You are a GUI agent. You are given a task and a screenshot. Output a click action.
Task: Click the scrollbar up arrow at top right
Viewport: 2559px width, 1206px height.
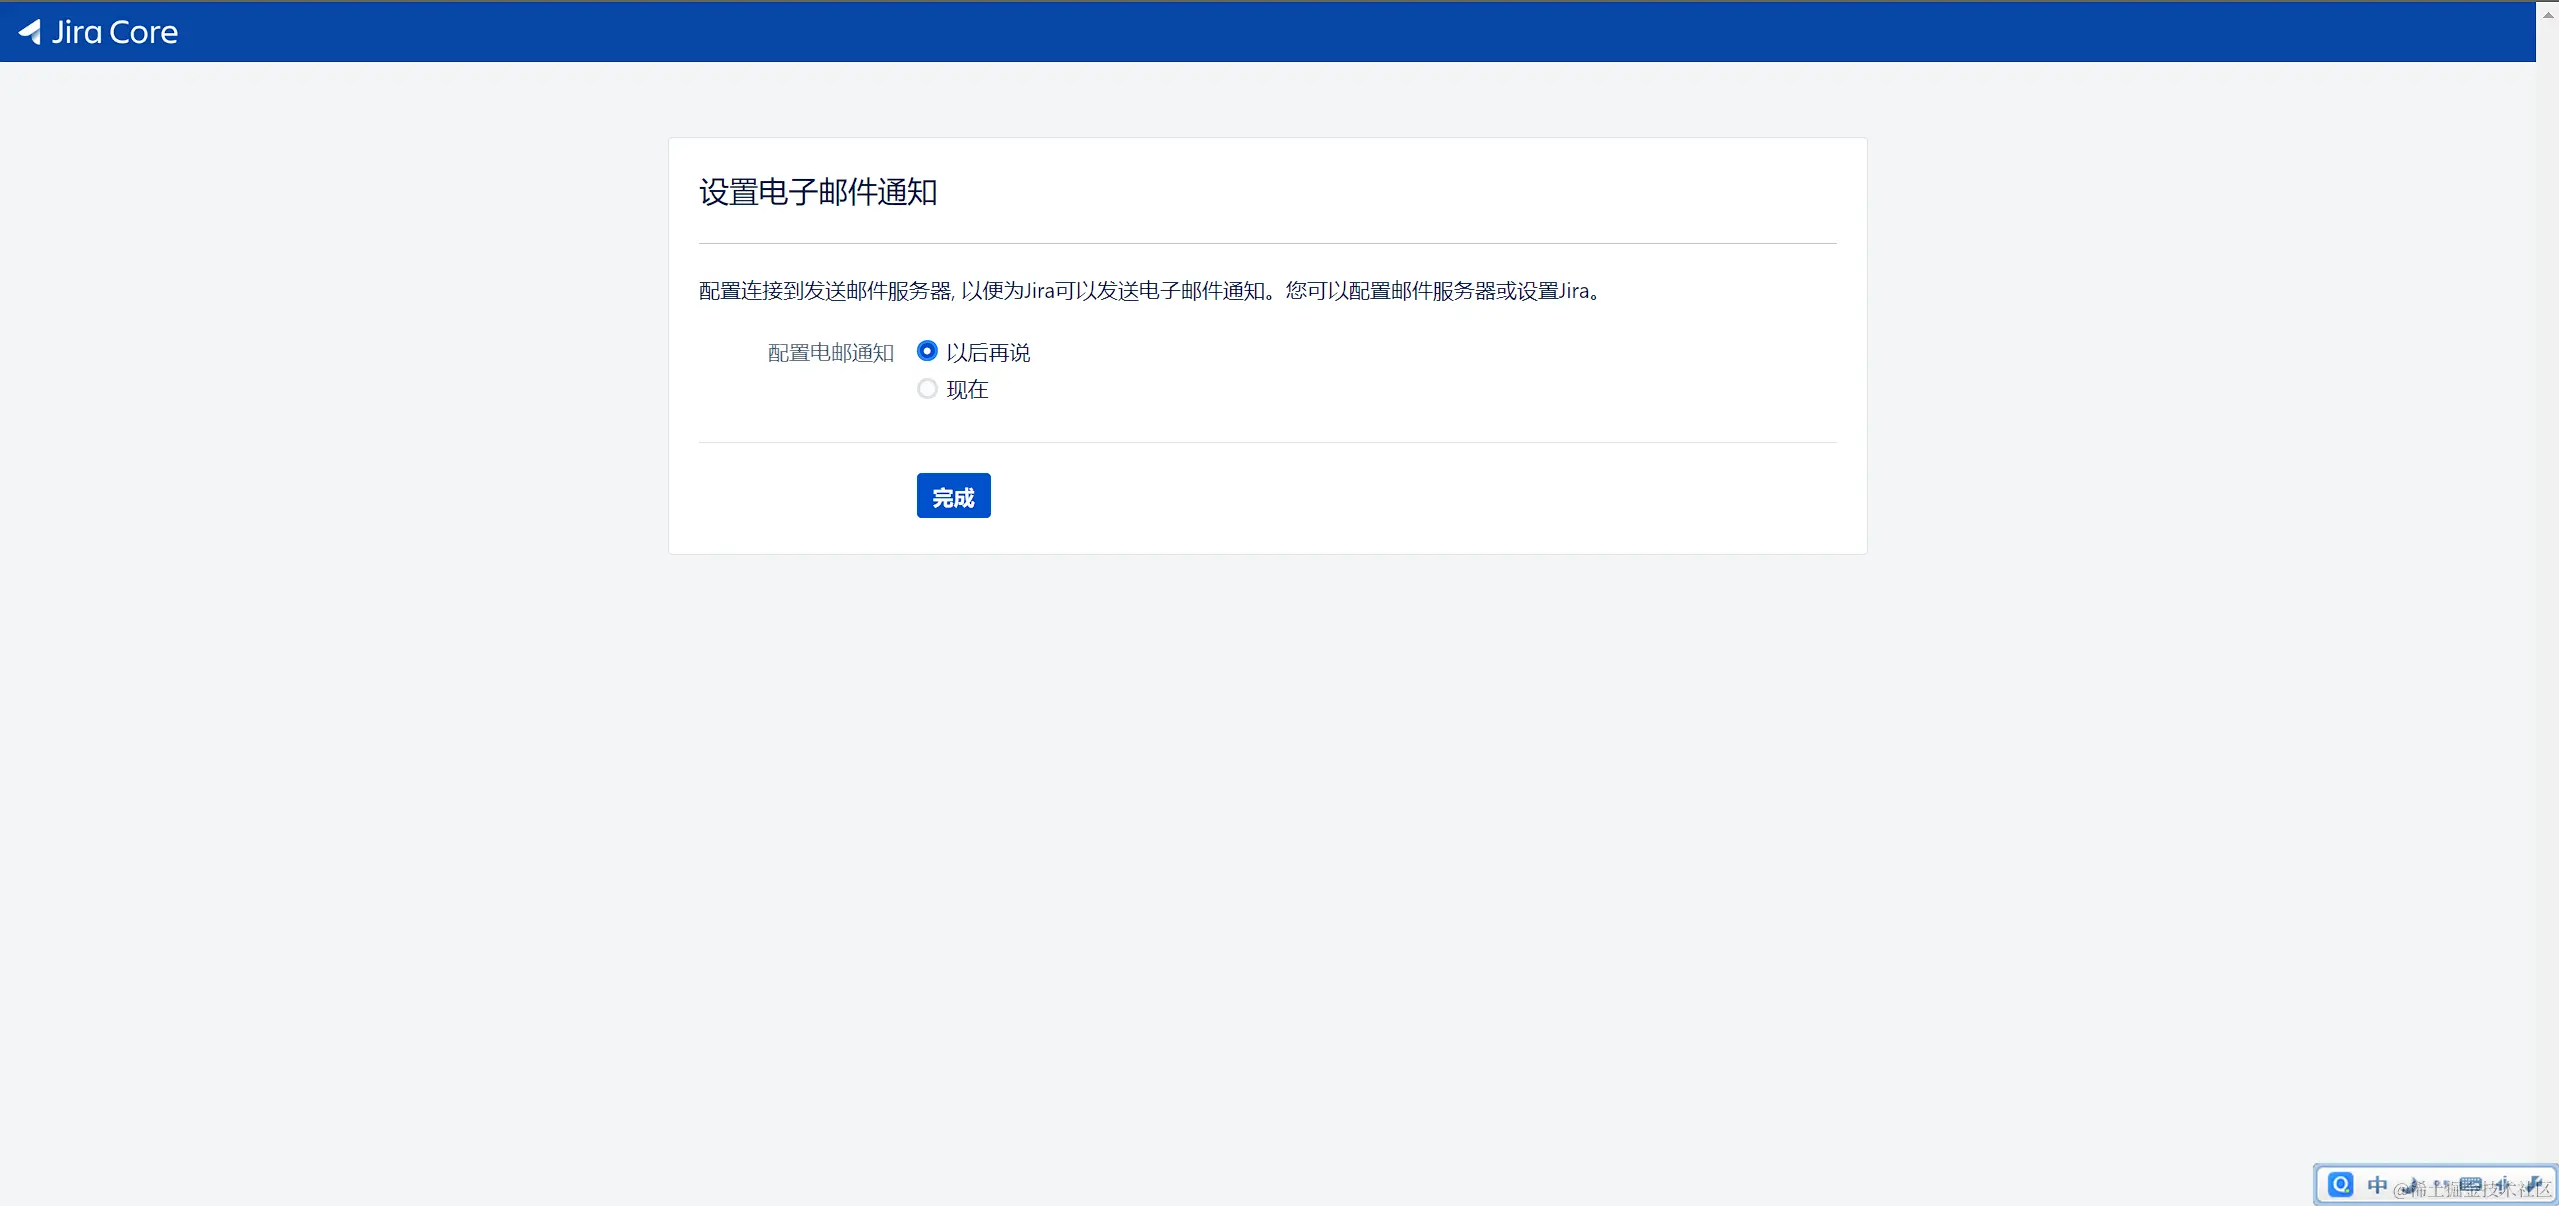[2548, 14]
